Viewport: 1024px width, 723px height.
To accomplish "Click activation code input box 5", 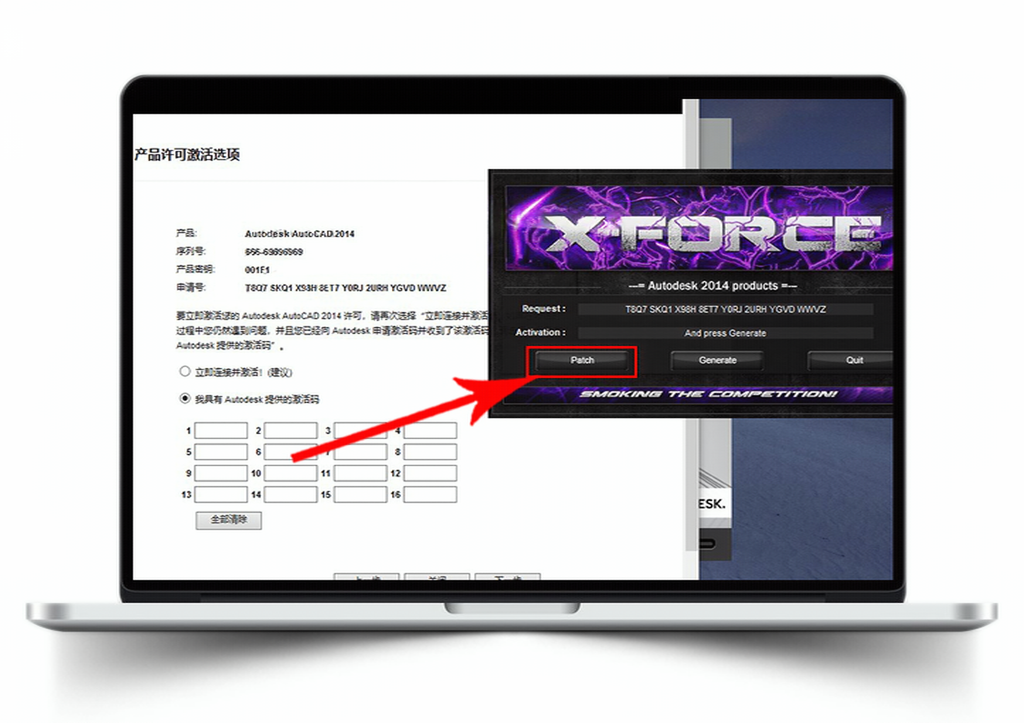I will coord(221,452).
